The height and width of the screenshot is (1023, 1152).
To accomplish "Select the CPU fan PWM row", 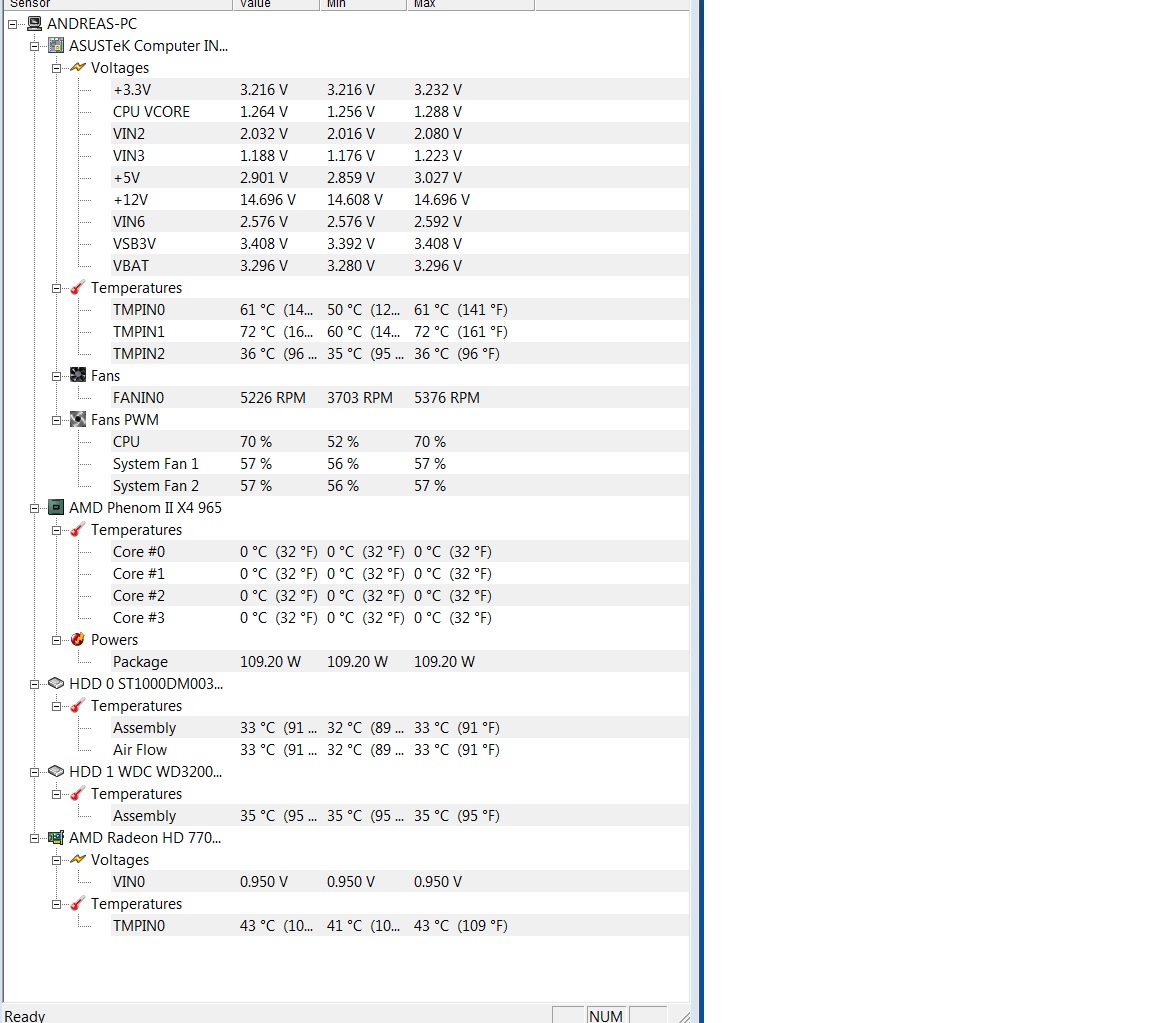I will [x=400, y=442].
